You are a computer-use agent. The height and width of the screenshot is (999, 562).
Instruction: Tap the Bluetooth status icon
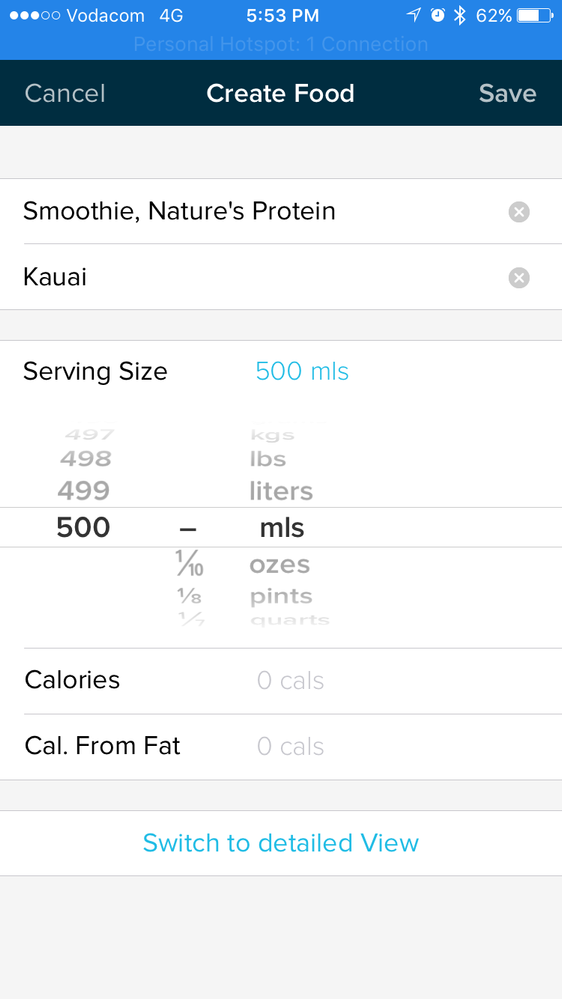(459, 16)
